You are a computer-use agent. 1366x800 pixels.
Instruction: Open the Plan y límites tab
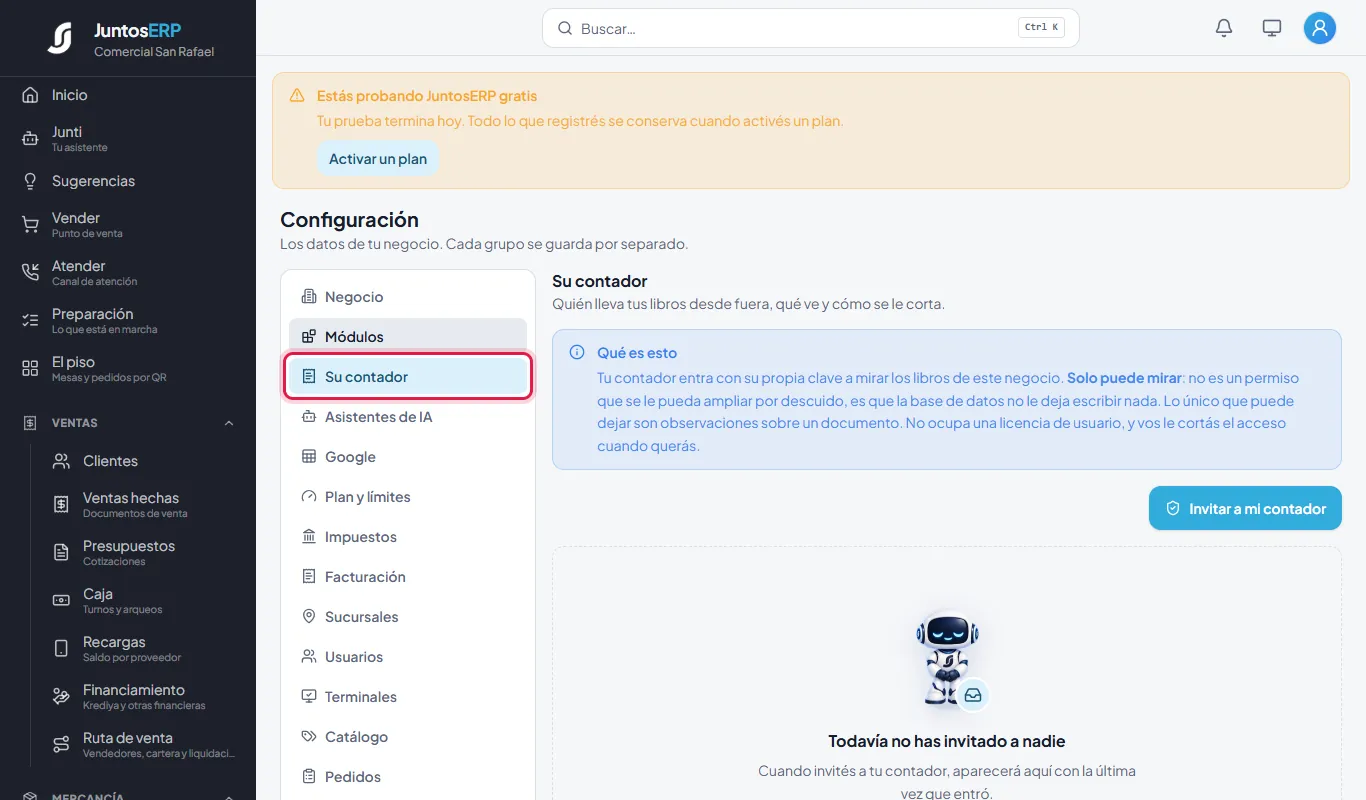[x=408, y=497]
